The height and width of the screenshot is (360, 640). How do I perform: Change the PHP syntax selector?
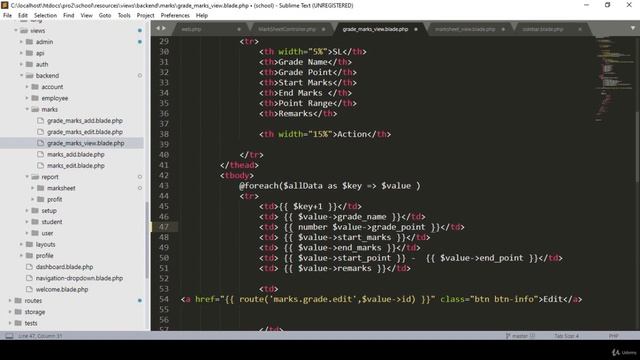click(613, 336)
